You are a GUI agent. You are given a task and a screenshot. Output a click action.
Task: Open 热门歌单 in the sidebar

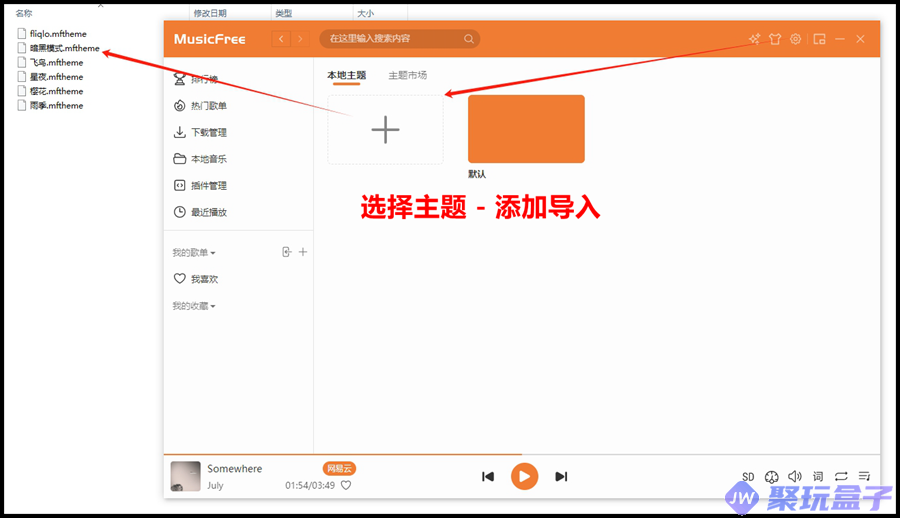tap(200, 106)
